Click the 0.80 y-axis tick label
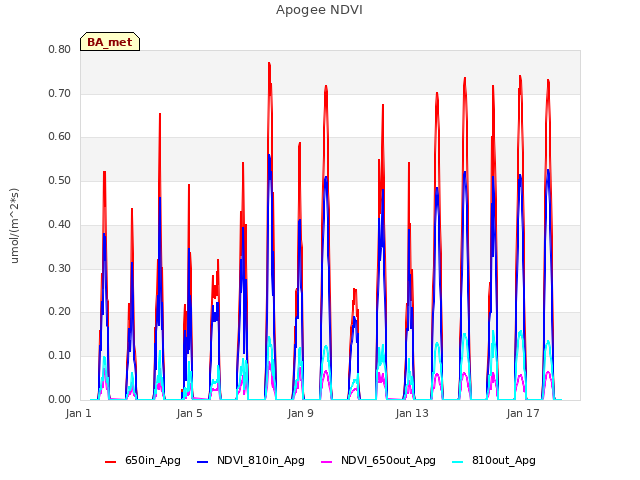This screenshot has height=480, width=640. (x=60, y=49)
